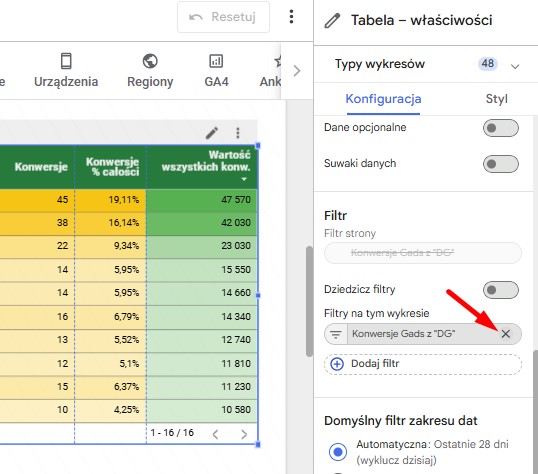
Task: Open the Urządzenia page via the phone icon
Action: coord(66,61)
